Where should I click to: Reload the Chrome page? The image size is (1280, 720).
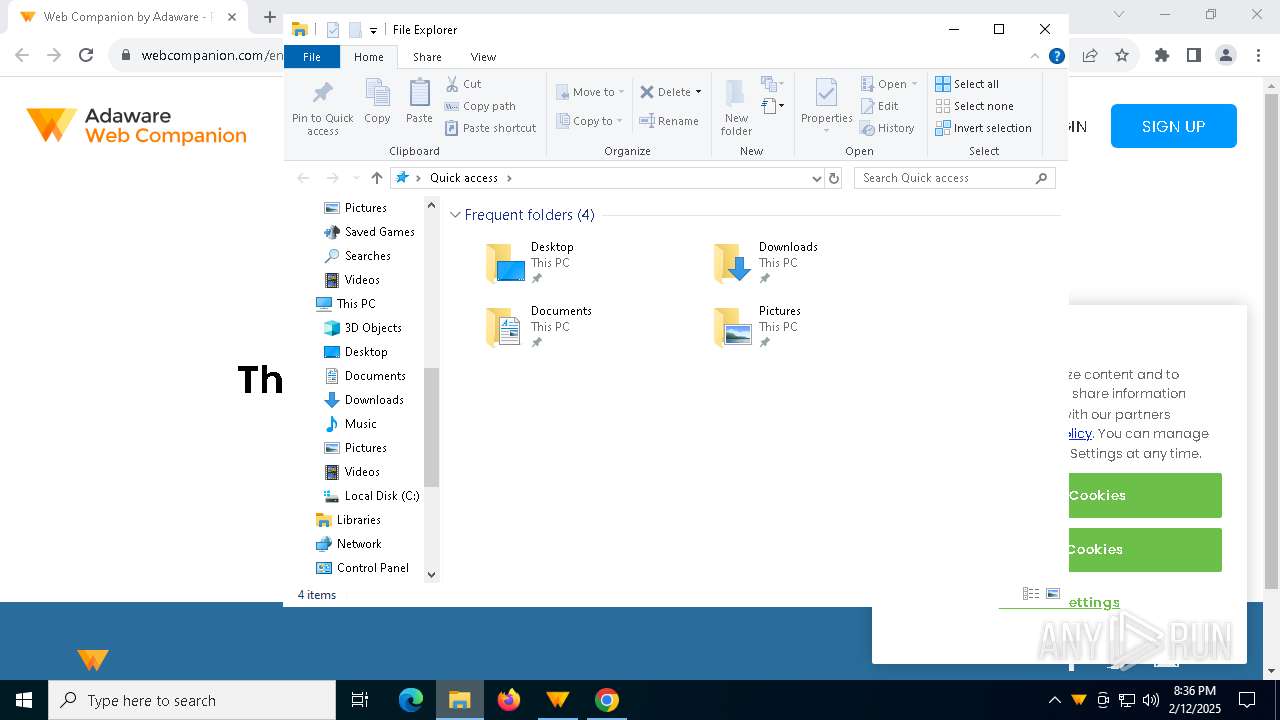click(86, 56)
